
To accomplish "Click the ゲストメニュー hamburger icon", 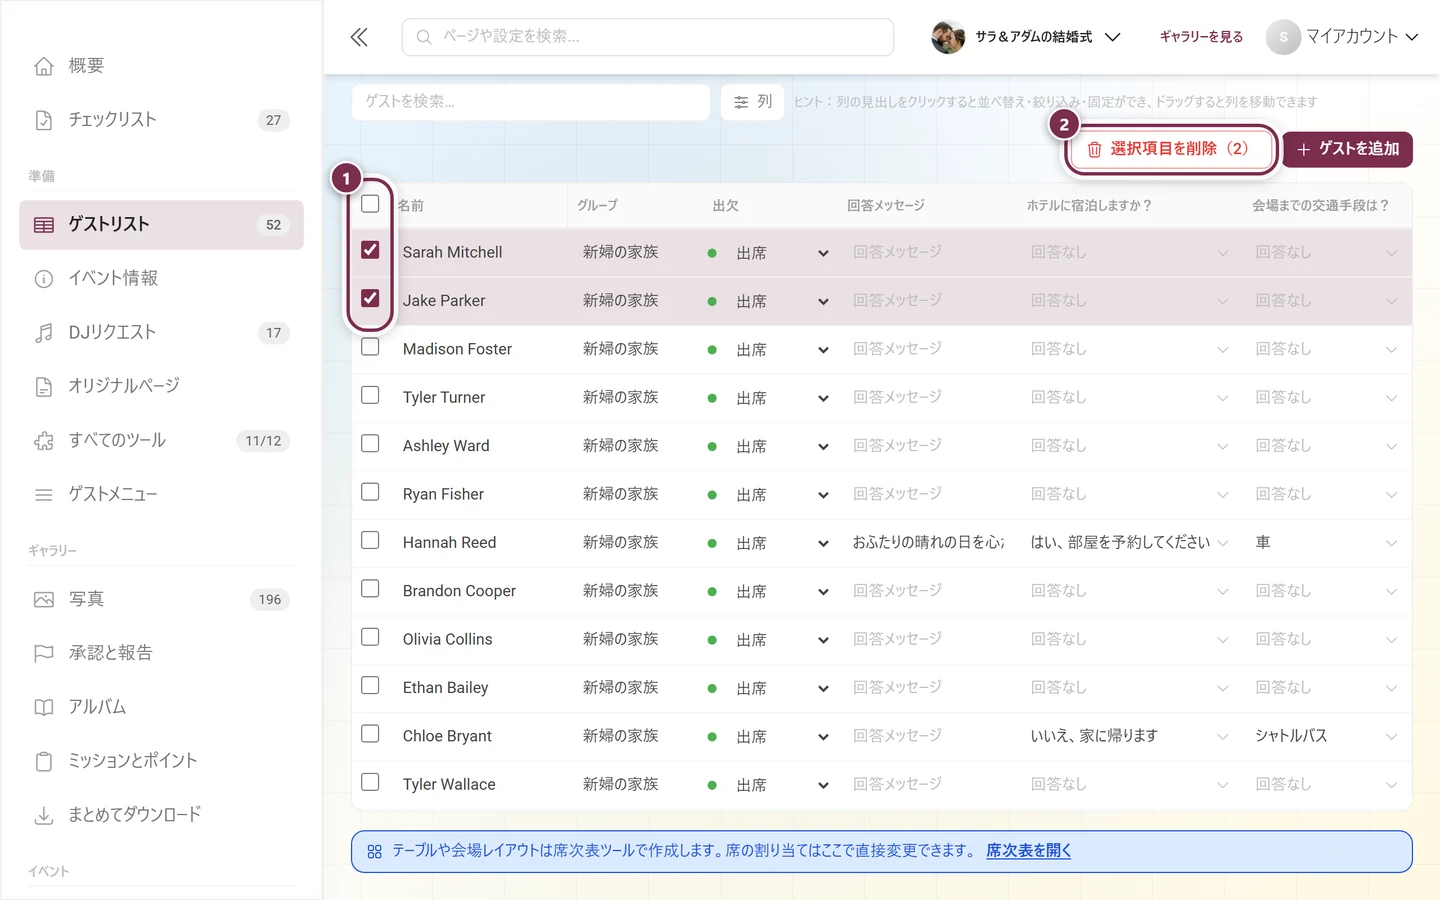I will (44, 495).
